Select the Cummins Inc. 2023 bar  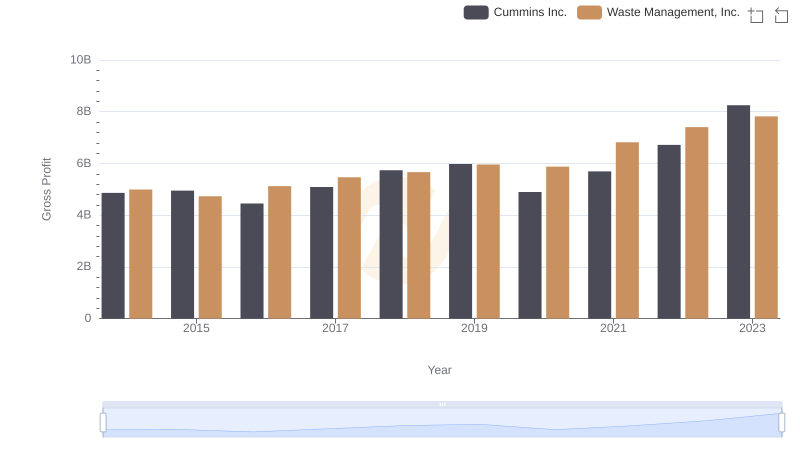(x=738, y=212)
